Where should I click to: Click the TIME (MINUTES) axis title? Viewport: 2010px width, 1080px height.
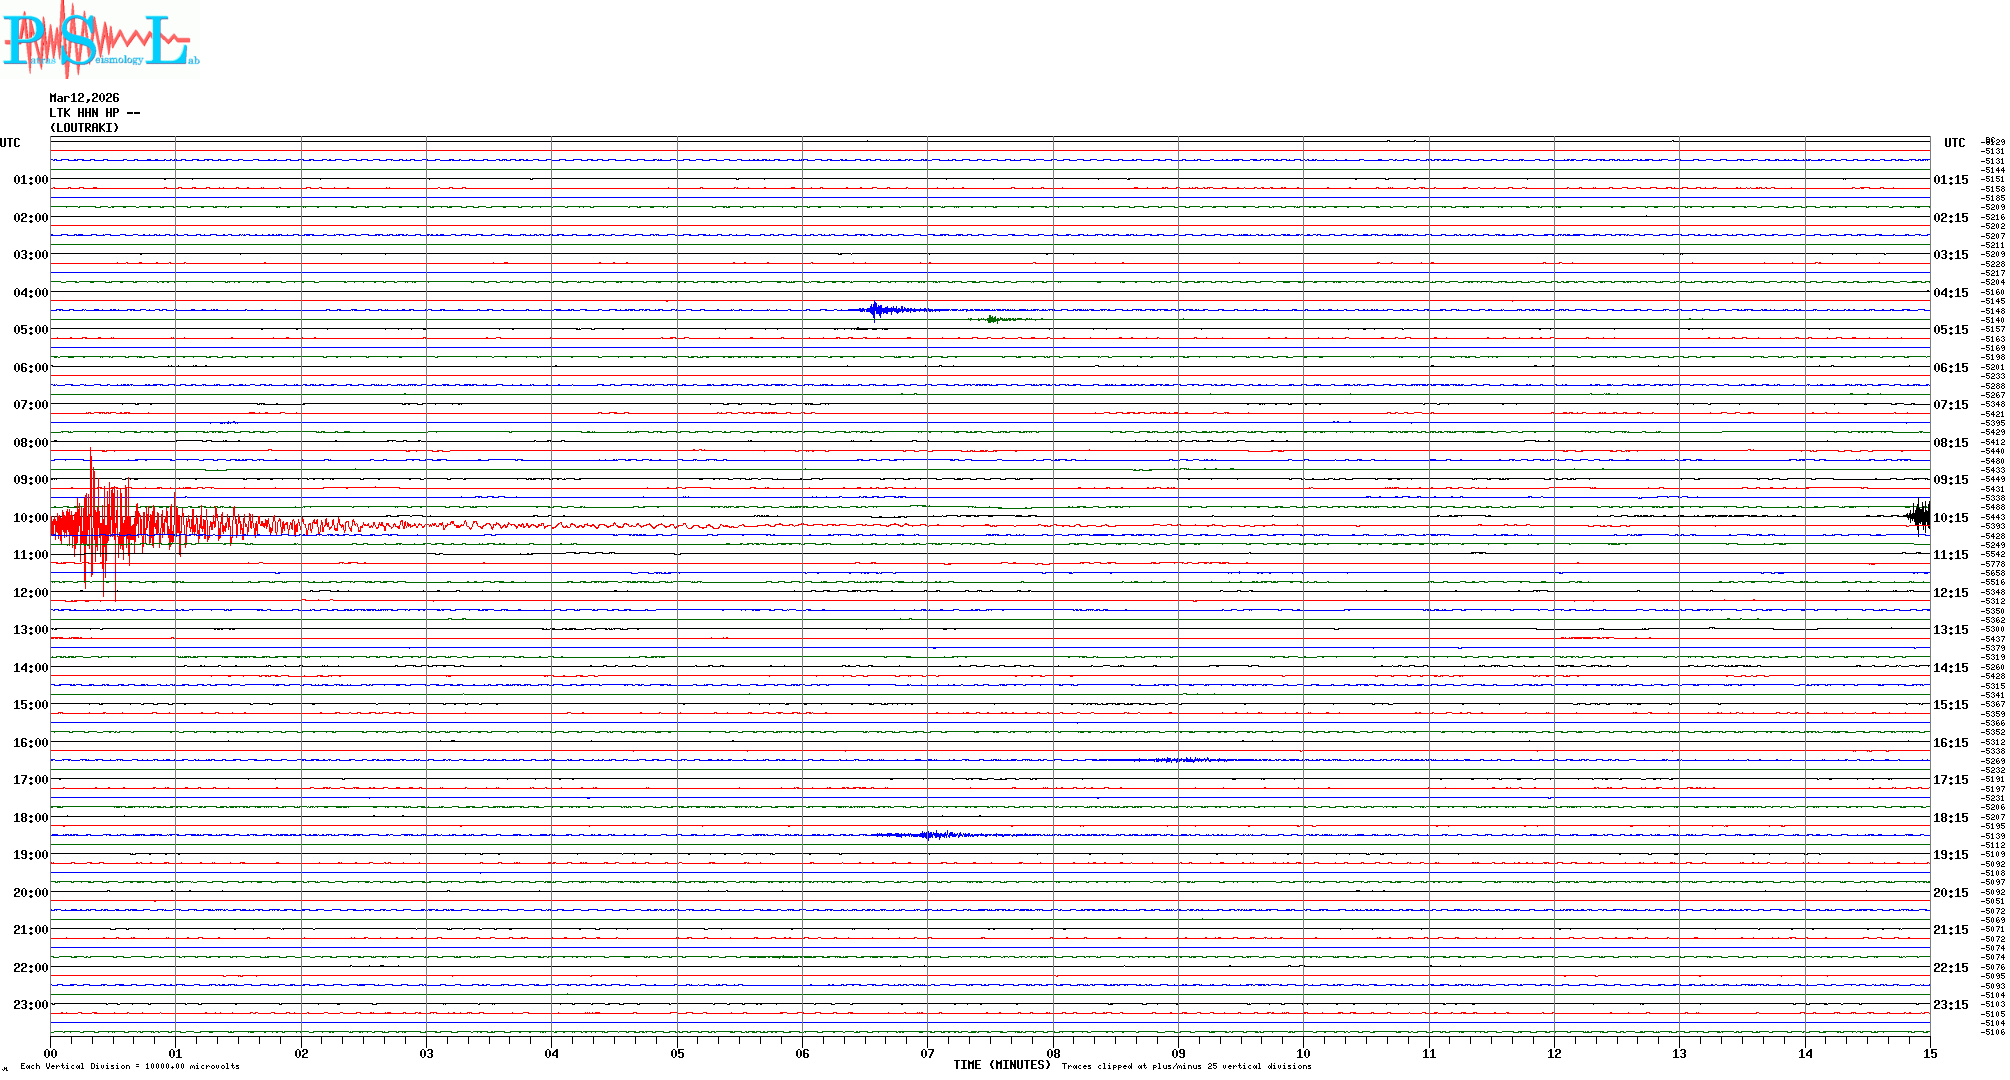[1001, 1065]
